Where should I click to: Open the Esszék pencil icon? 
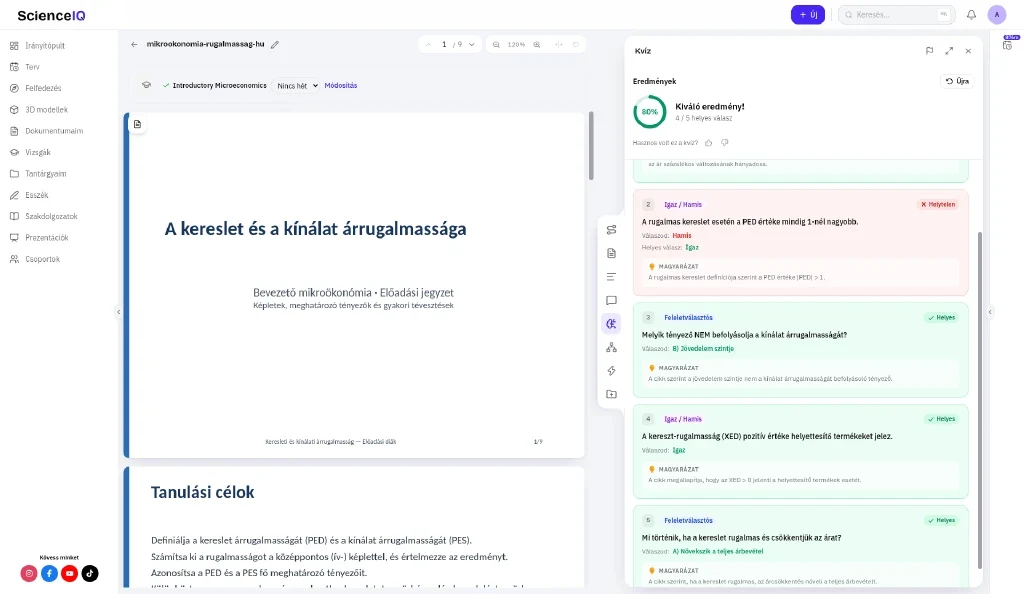click(14, 195)
